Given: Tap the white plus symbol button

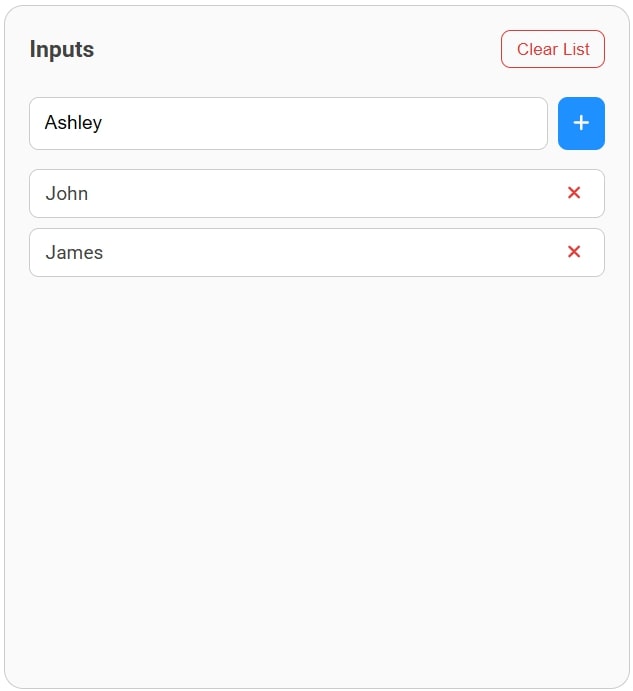Looking at the screenshot, I should (x=581, y=123).
